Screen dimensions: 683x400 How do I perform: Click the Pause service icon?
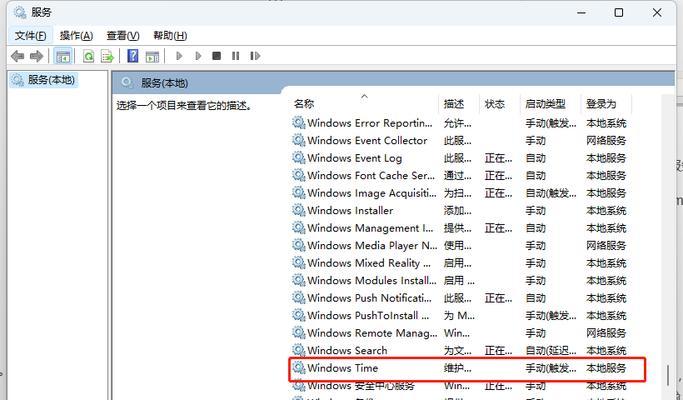coord(236,56)
